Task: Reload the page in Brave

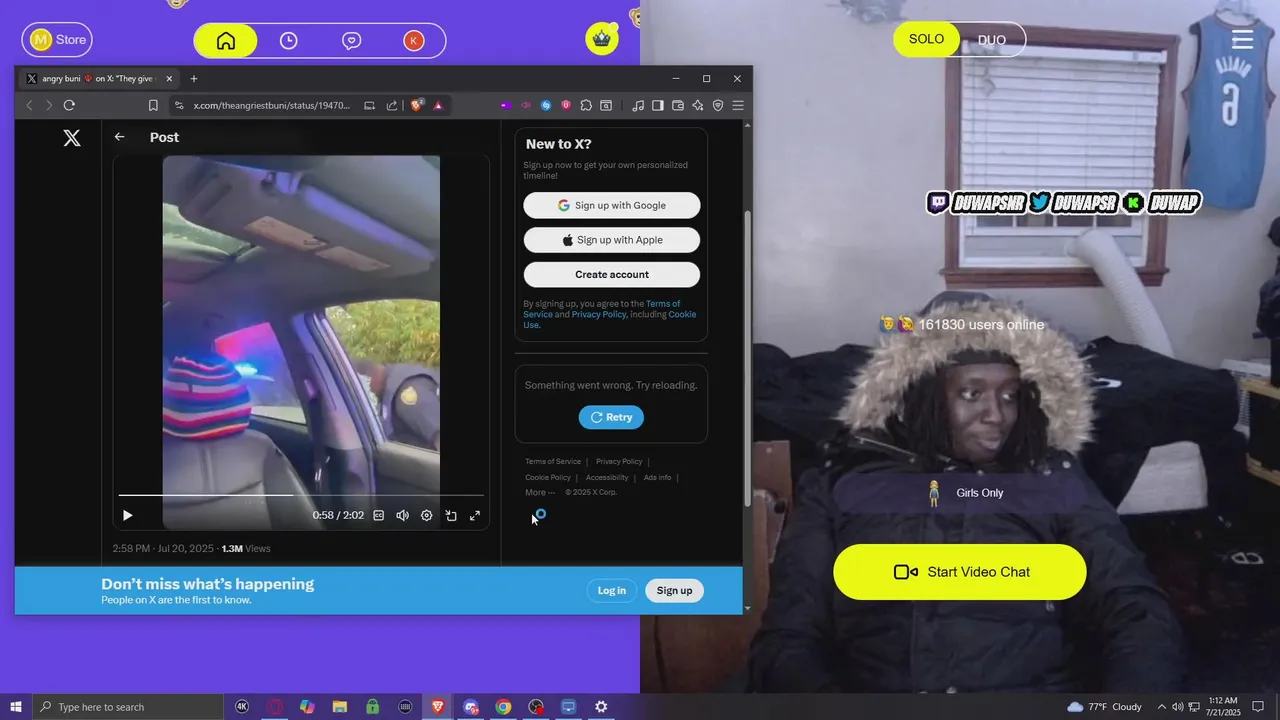Action: [x=69, y=105]
